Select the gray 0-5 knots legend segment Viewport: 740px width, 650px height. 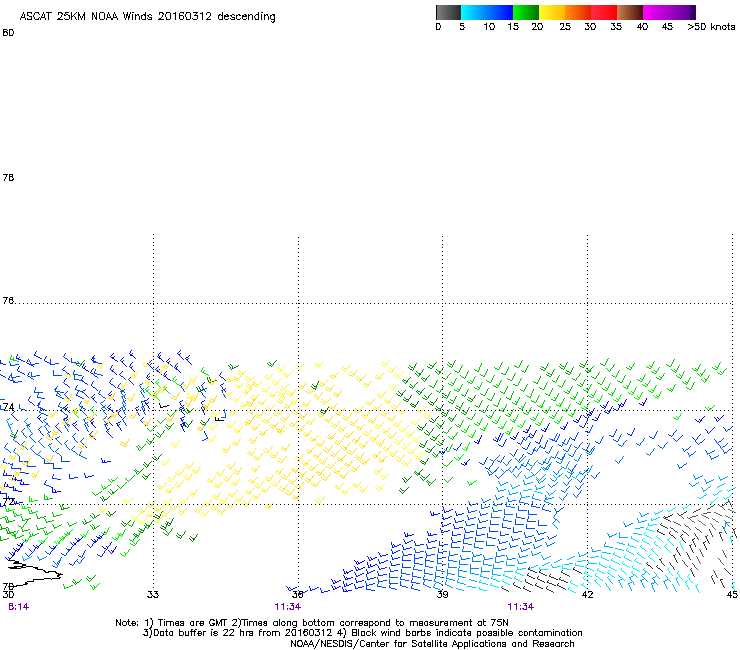448,12
